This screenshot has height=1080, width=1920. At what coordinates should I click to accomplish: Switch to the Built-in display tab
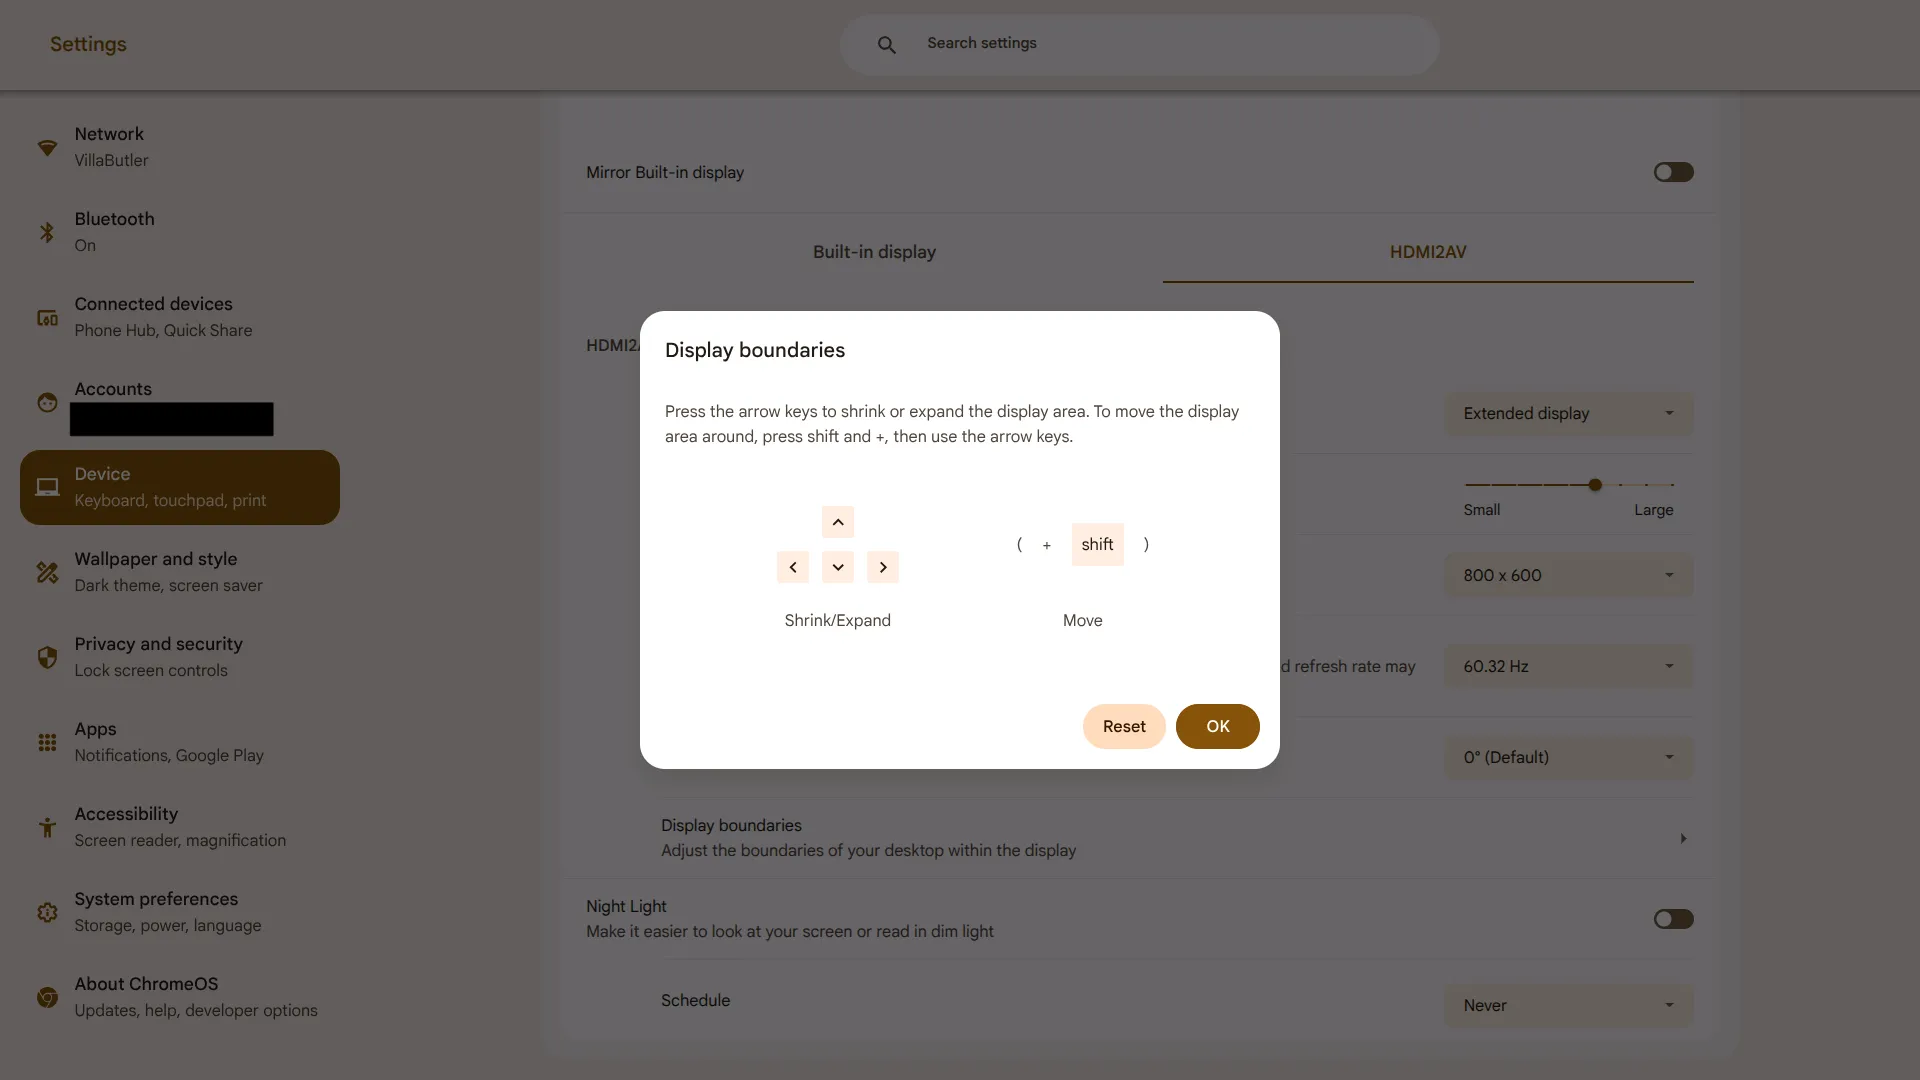[874, 252]
